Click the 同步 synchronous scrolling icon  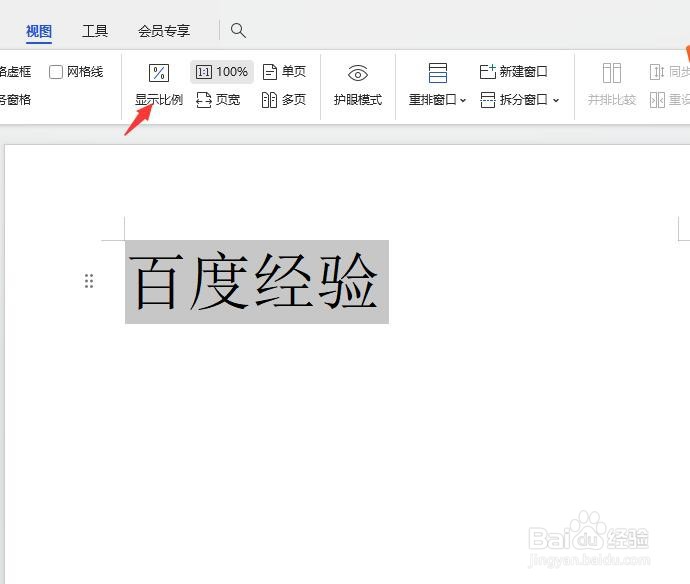pos(657,72)
